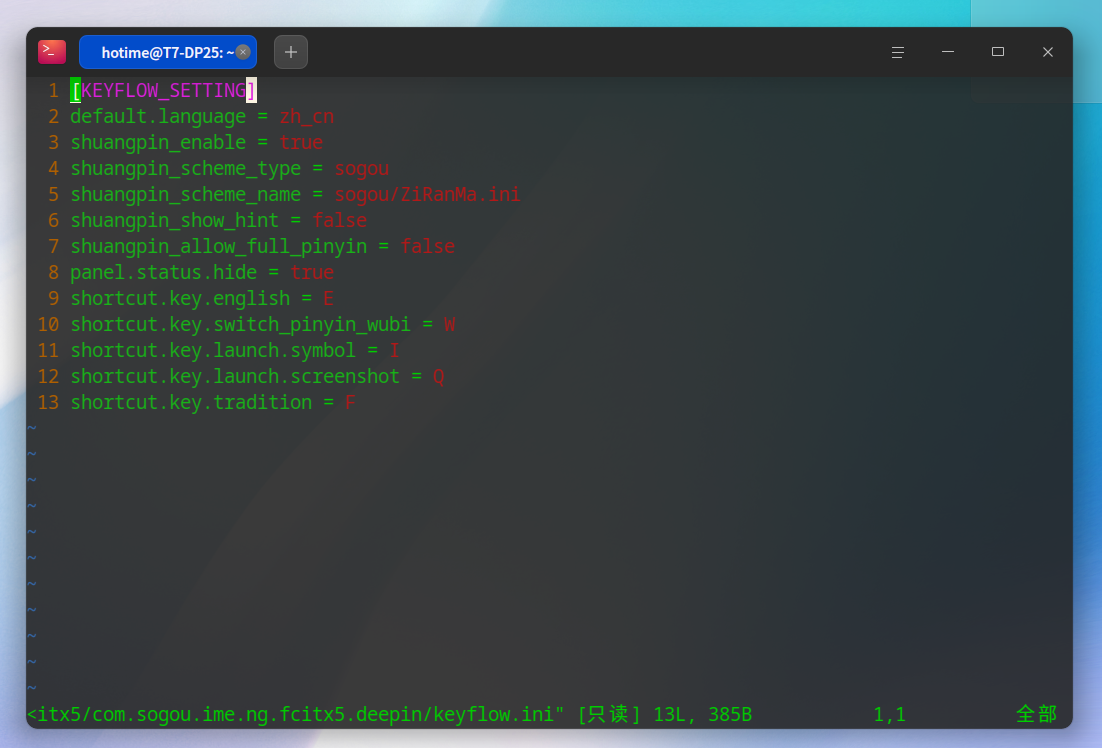1102x748 pixels.
Task: Select the hotime@T7-DP25 tab
Action: [168, 52]
